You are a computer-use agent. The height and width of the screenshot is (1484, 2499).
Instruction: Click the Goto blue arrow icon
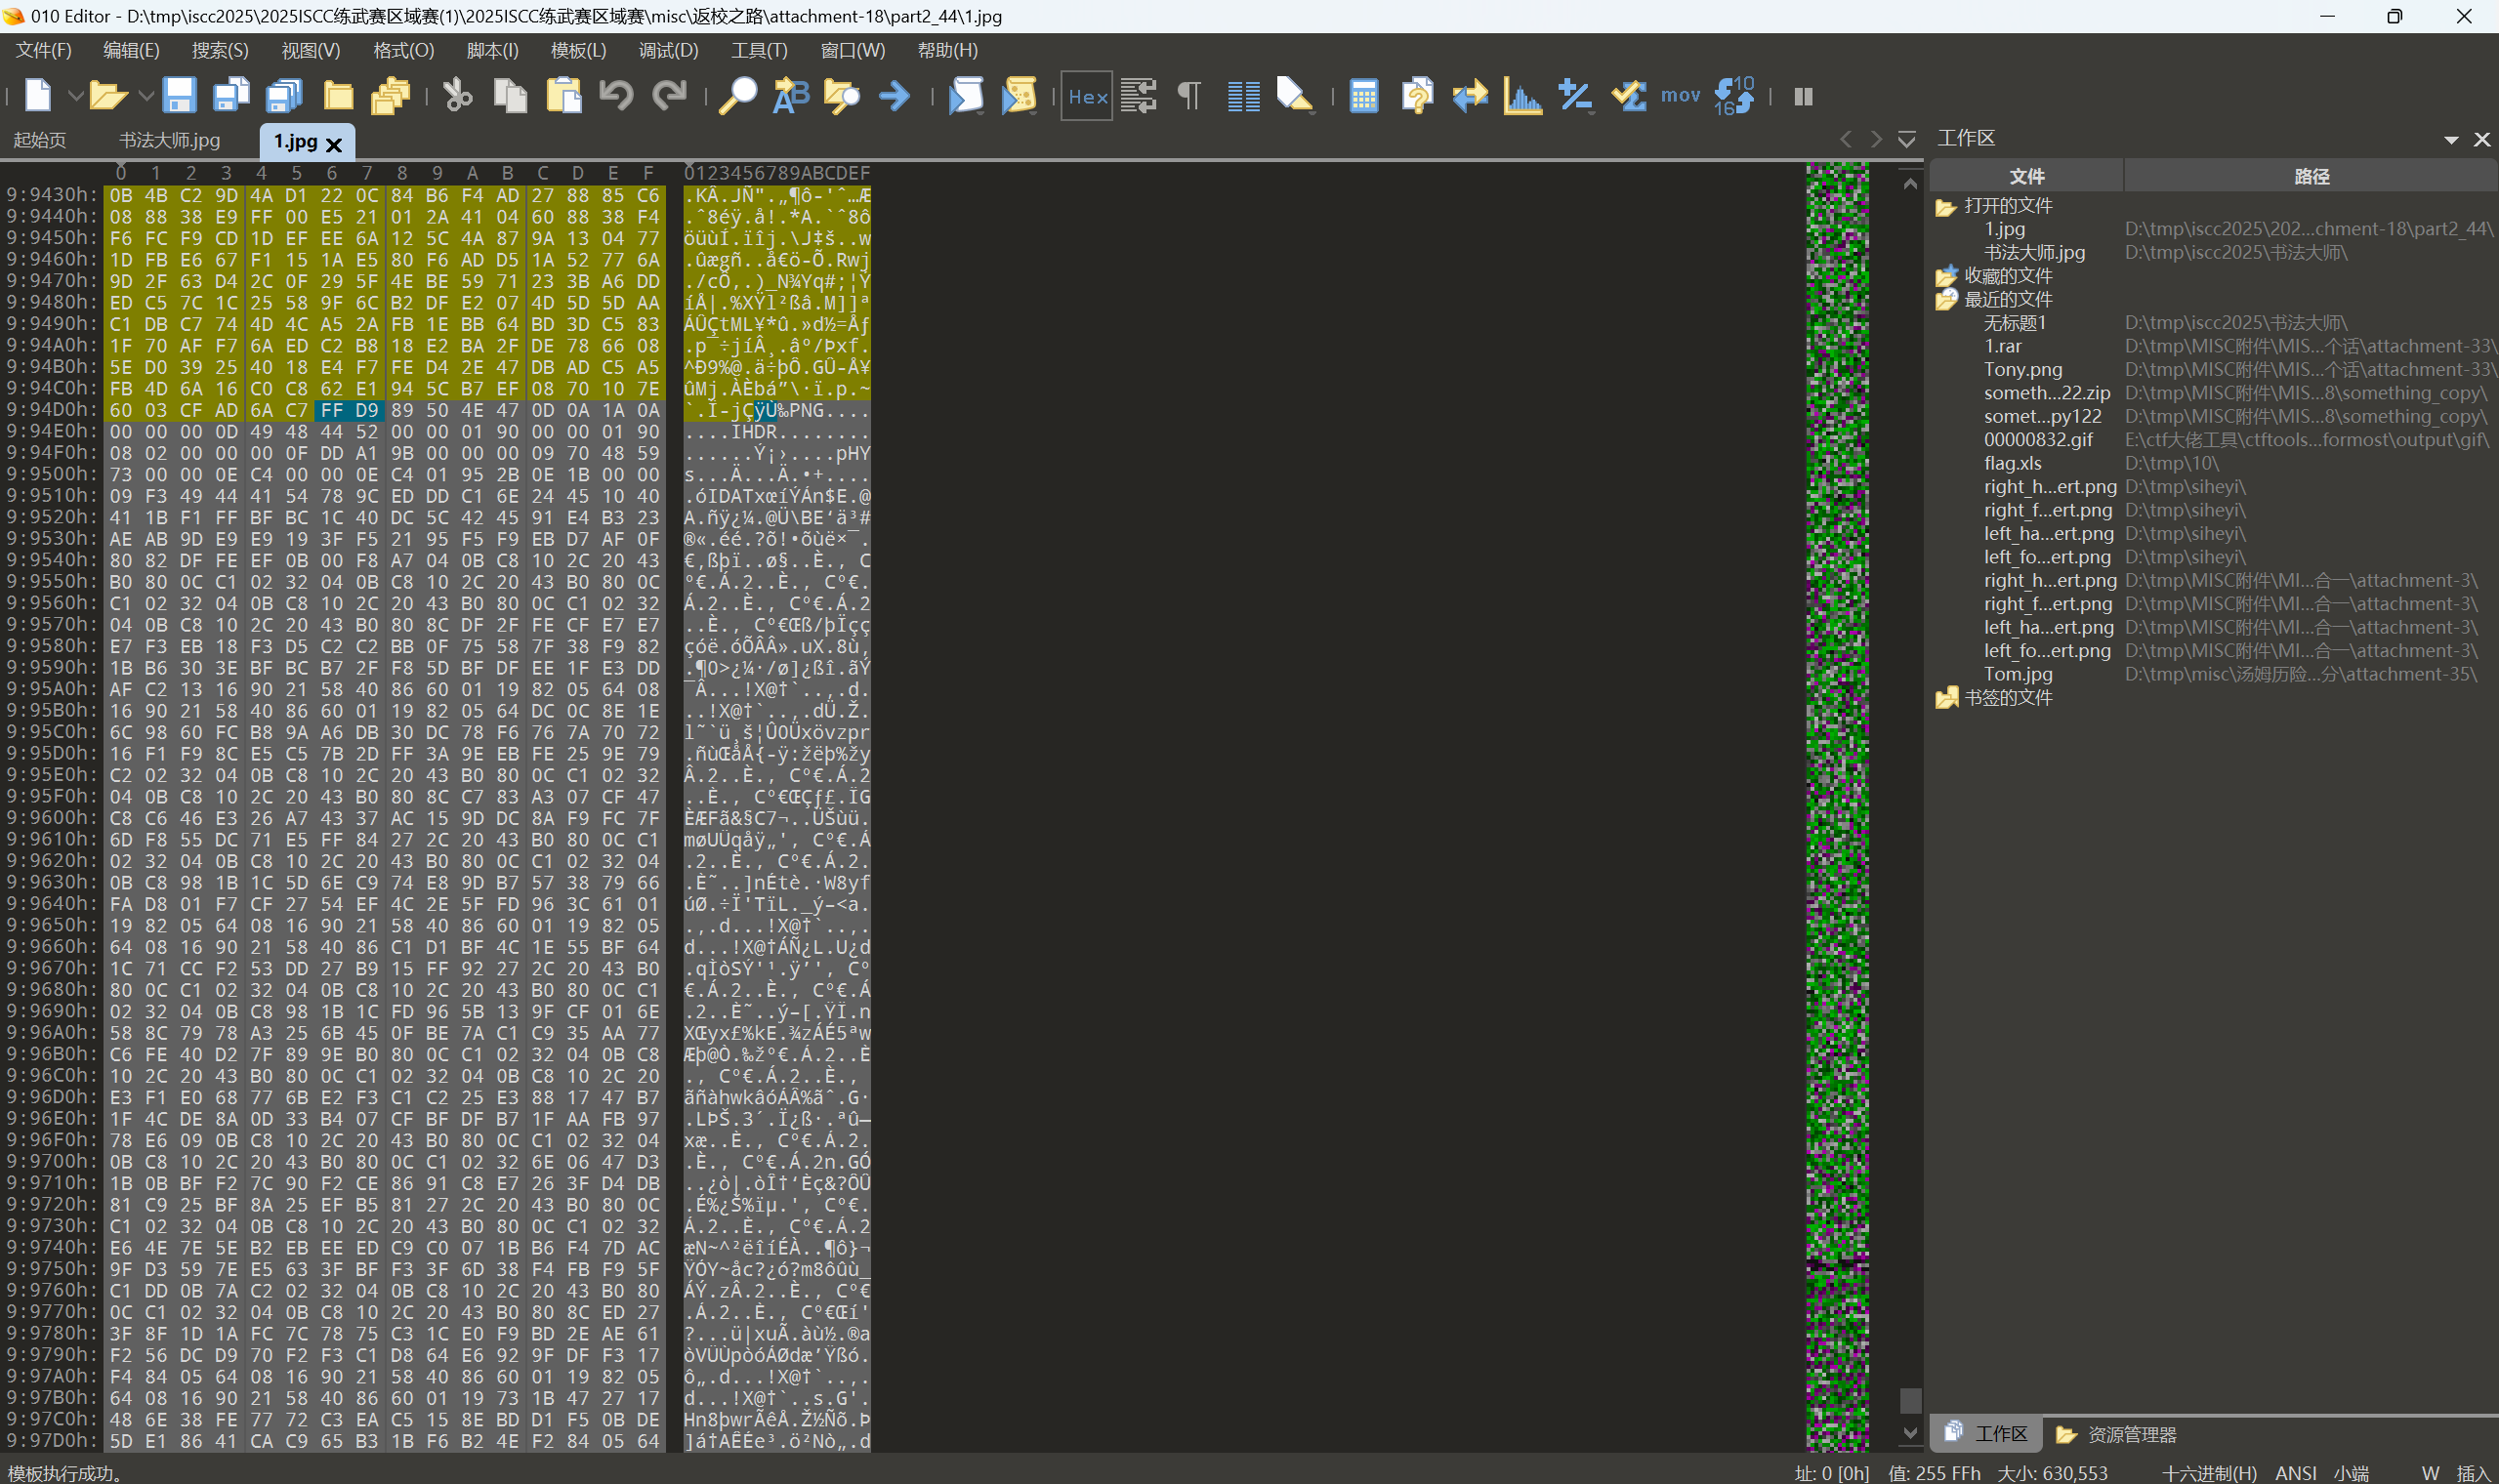(894, 96)
